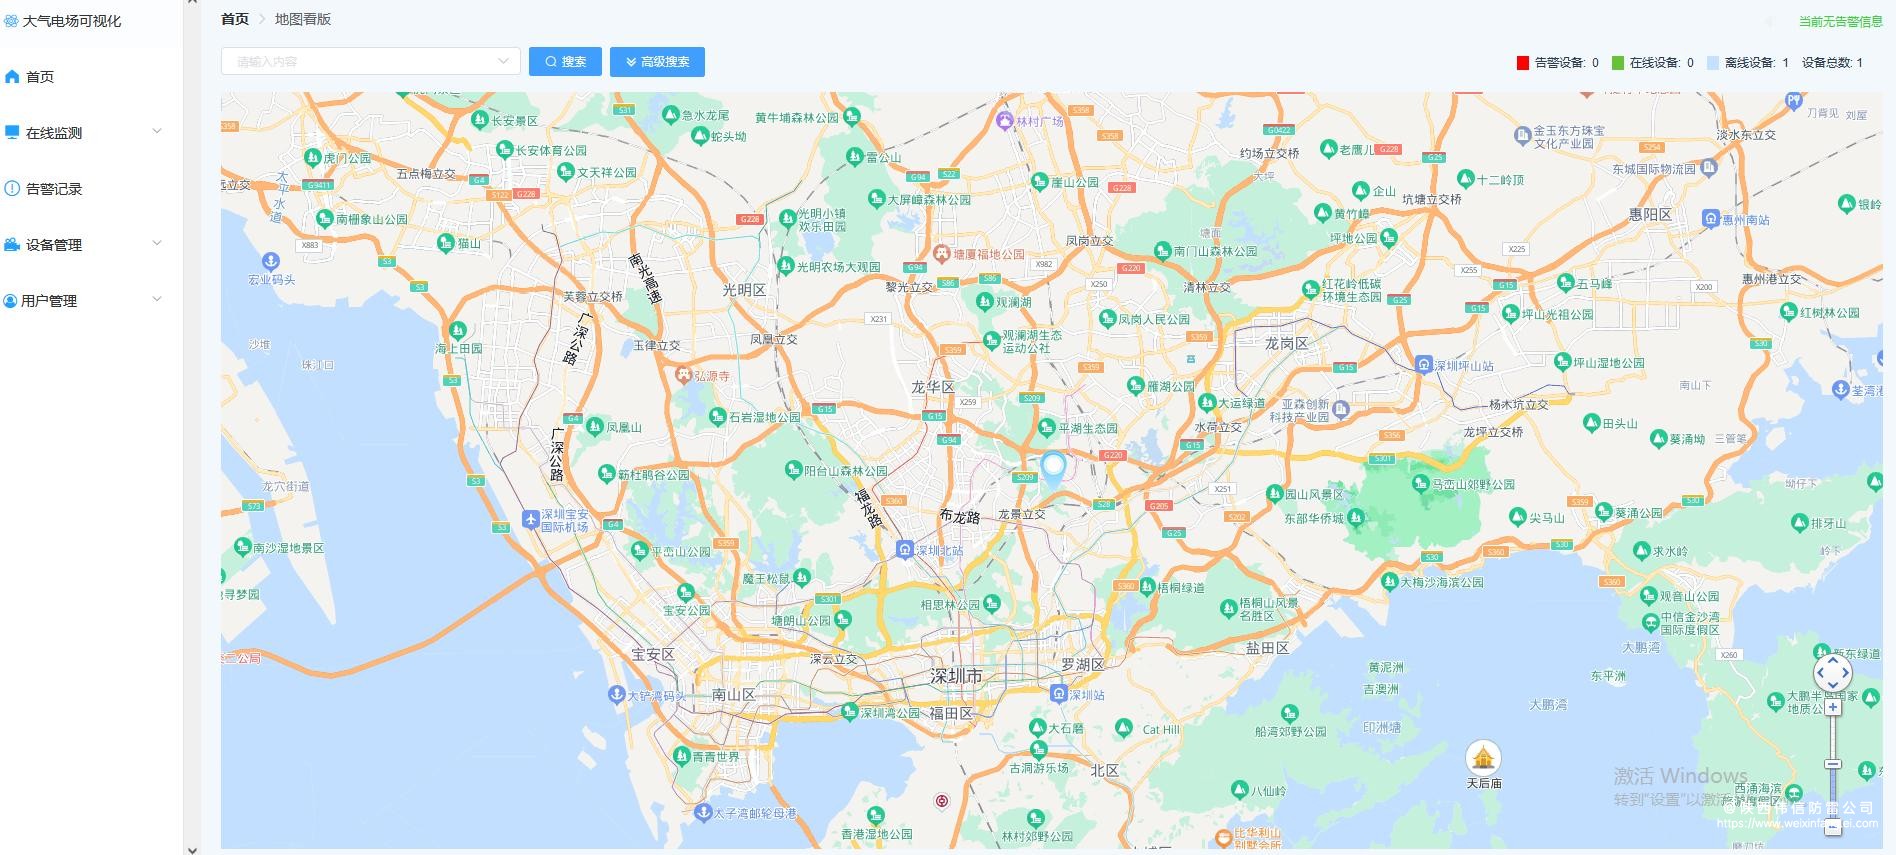The image size is (1896, 855).
Task: Click the green 在线设备 legend swatch
Action: click(x=1618, y=63)
